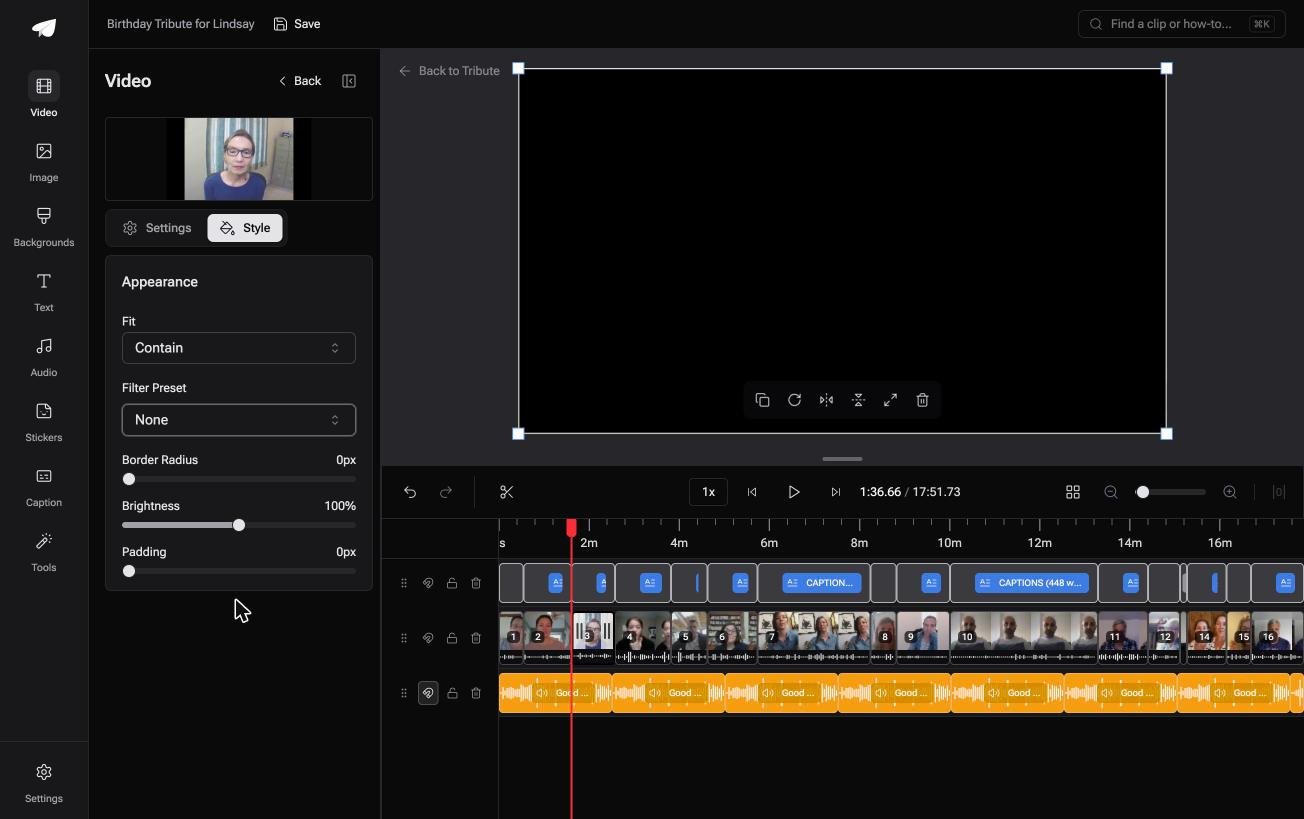Click the Border Radius slider handle
Viewport: 1304px width, 819px height.
click(x=129, y=479)
